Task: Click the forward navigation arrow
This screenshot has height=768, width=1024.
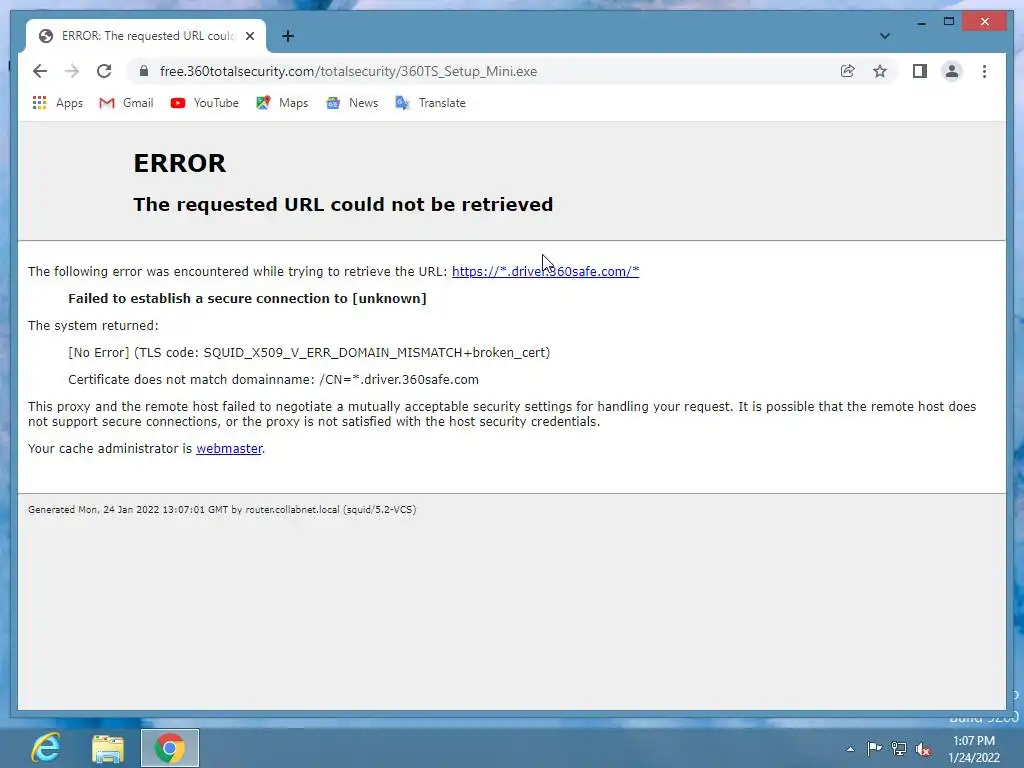Action: [72, 71]
